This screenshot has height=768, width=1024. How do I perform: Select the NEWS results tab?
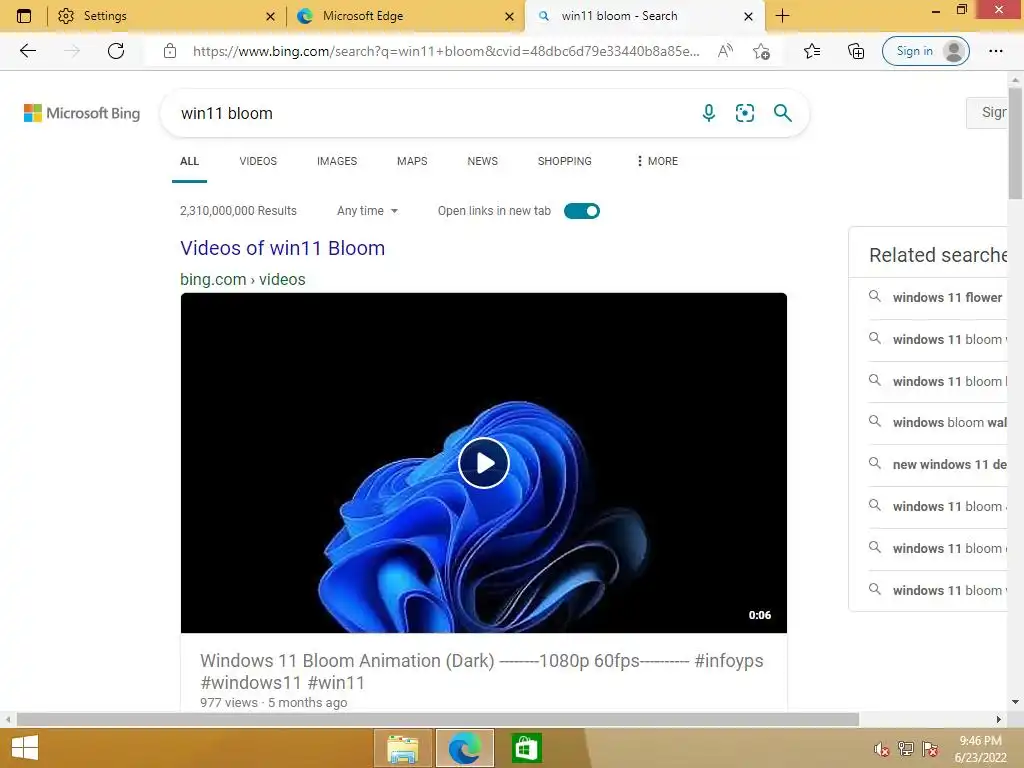coord(483,161)
